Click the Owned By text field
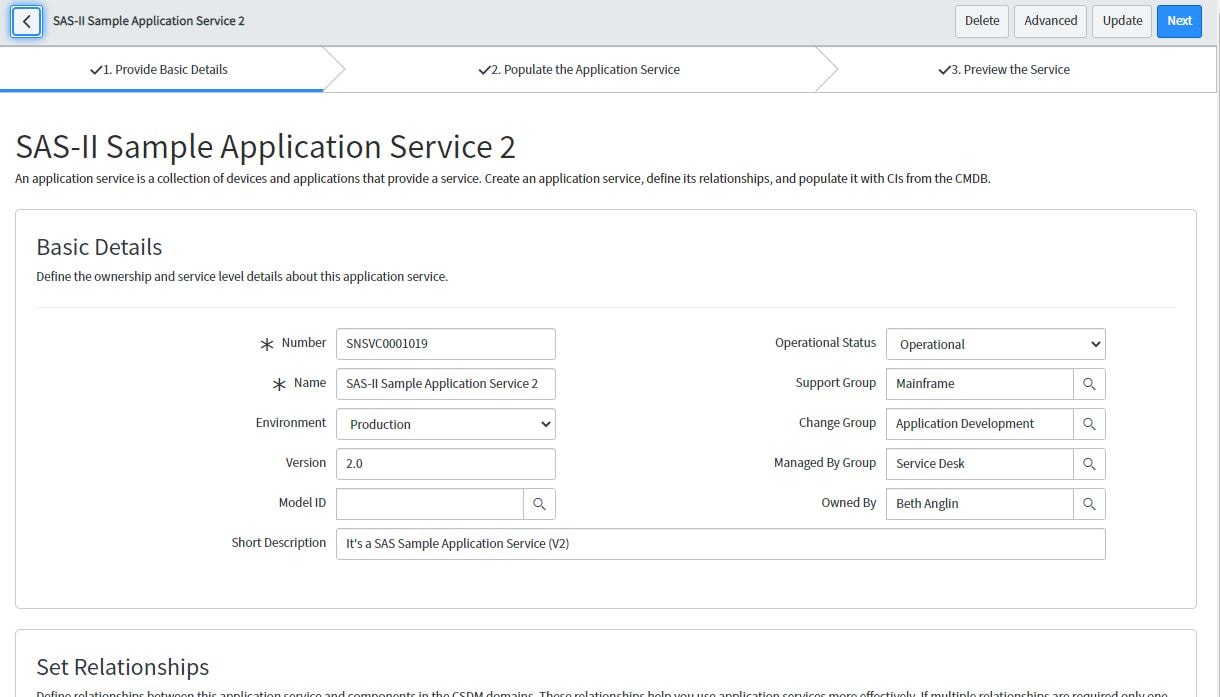Image resolution: width=1220 pixels, height=697 pixels. click(978, 504)
